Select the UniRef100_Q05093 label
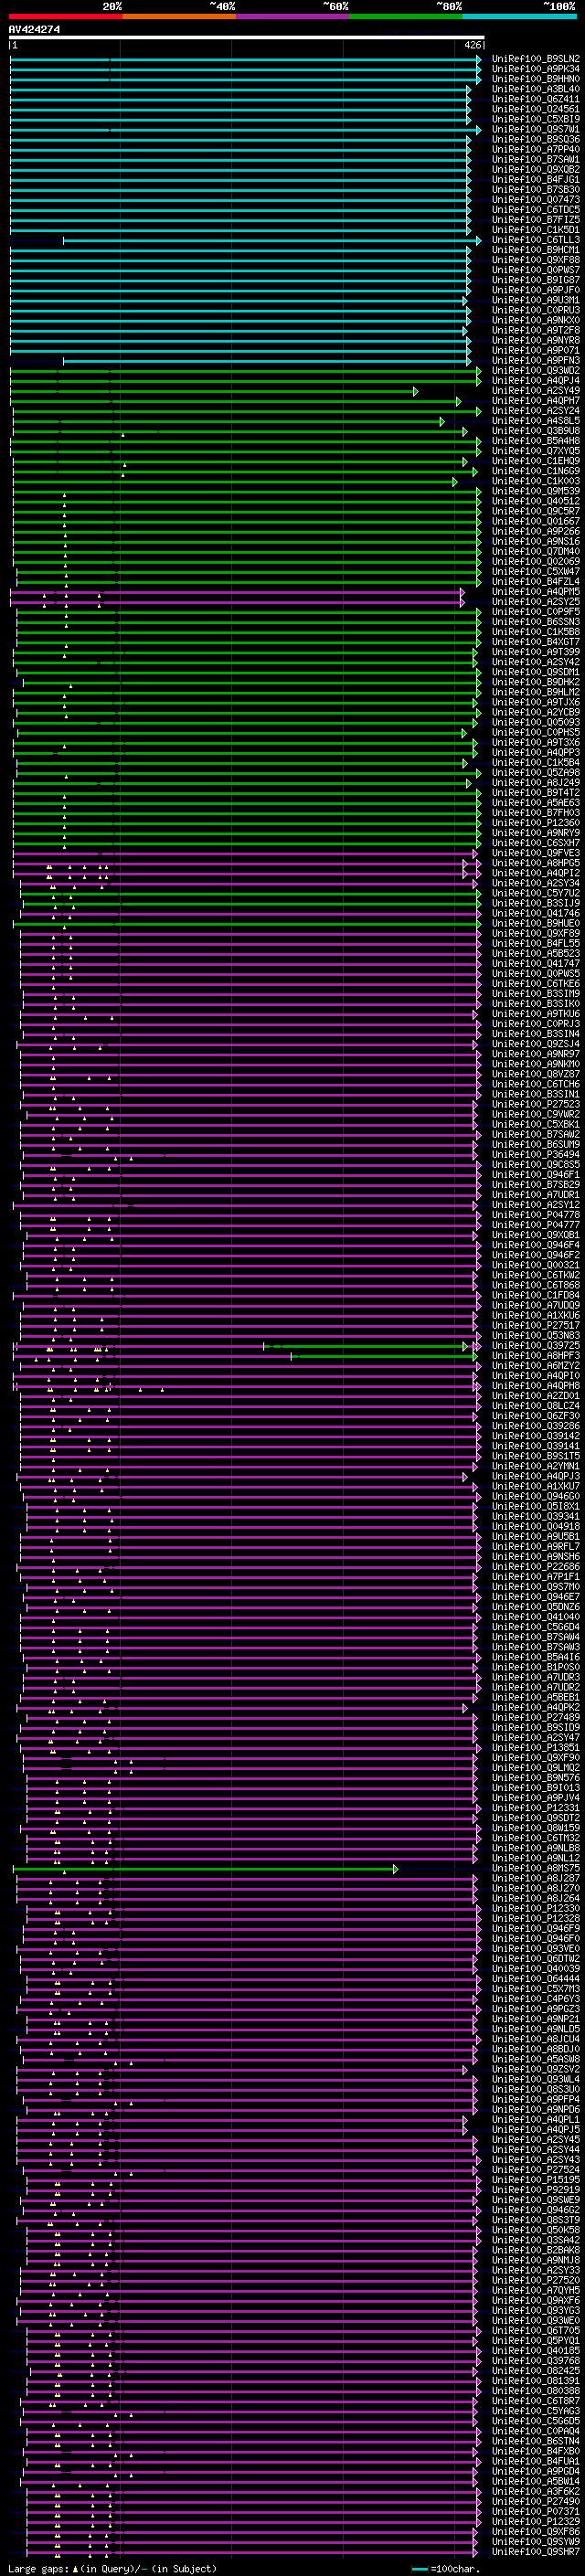 pyautogui.click(x=536, y=722)
